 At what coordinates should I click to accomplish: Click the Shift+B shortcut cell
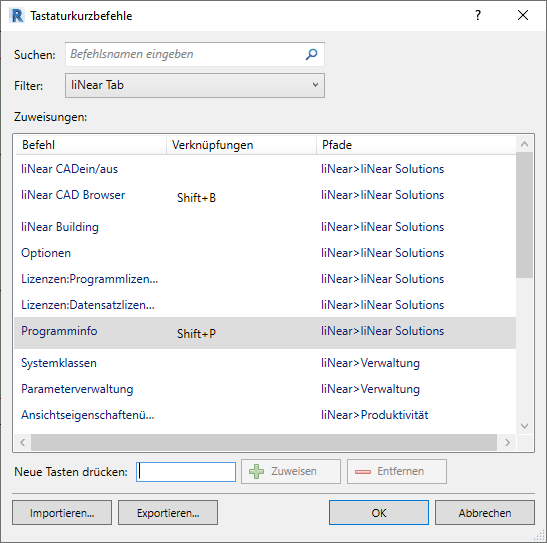tap(196, 198)
